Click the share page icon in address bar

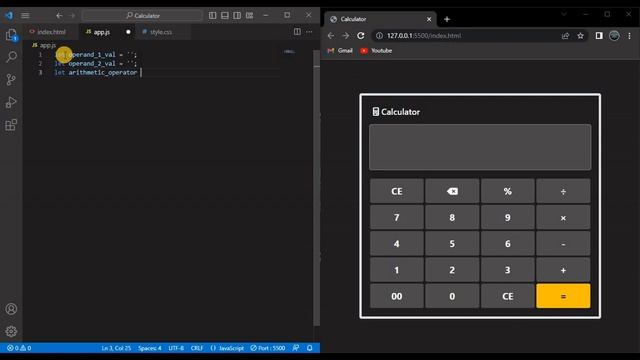coord(565,36)
